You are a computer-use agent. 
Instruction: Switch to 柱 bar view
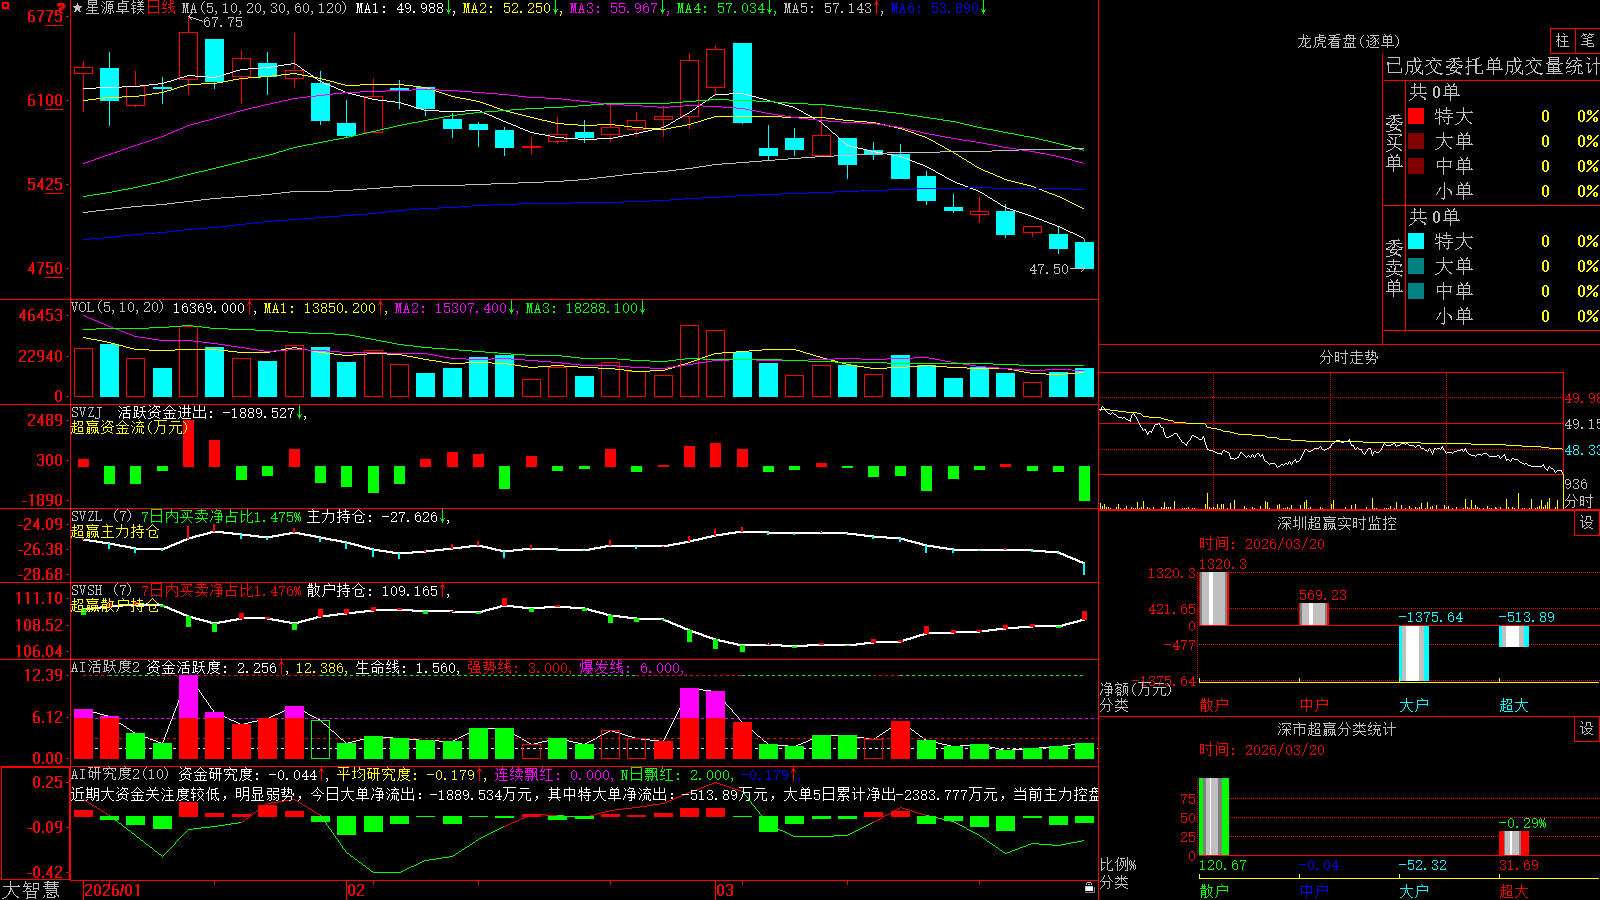1562,40
